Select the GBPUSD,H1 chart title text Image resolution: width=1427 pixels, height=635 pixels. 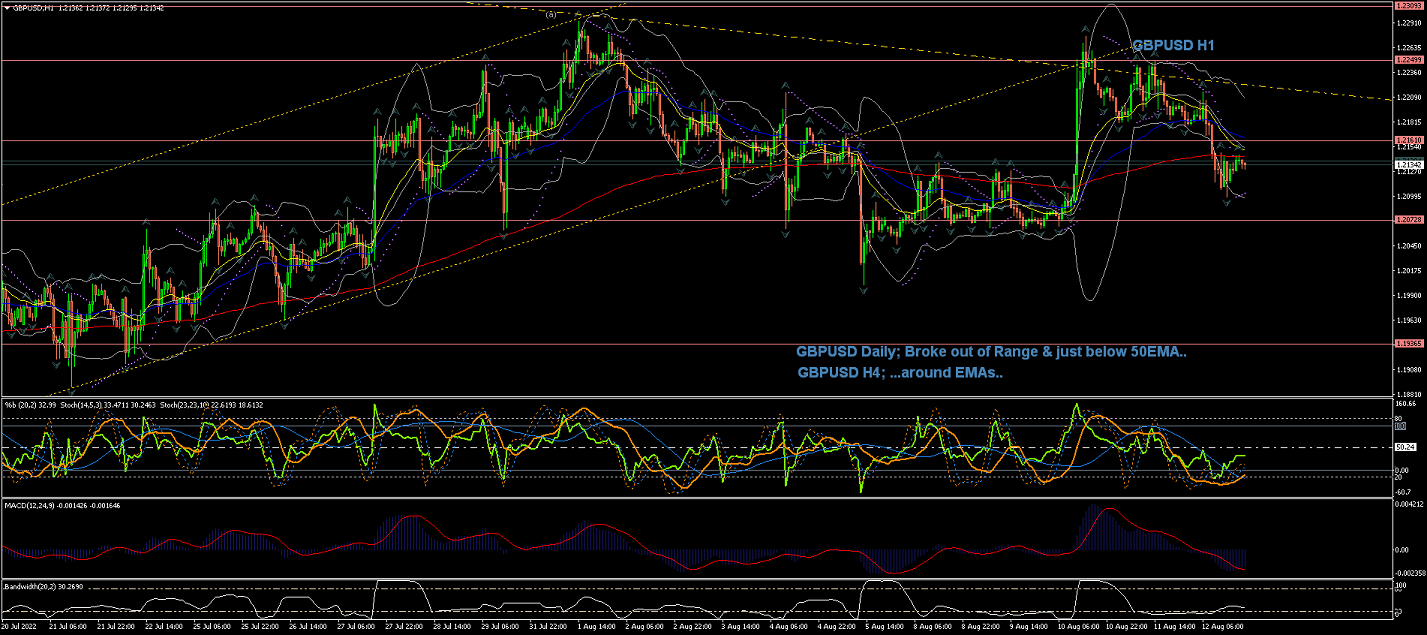tap(33, 8)
